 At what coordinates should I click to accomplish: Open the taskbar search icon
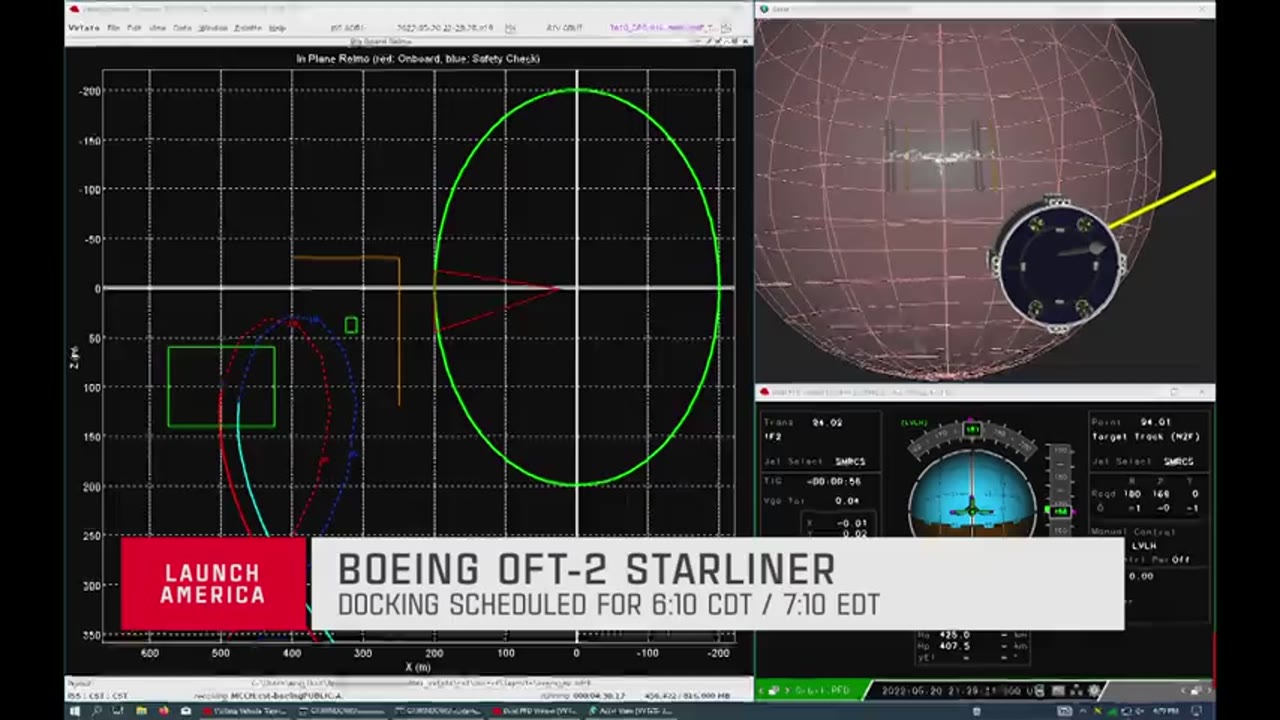point(97,711)
